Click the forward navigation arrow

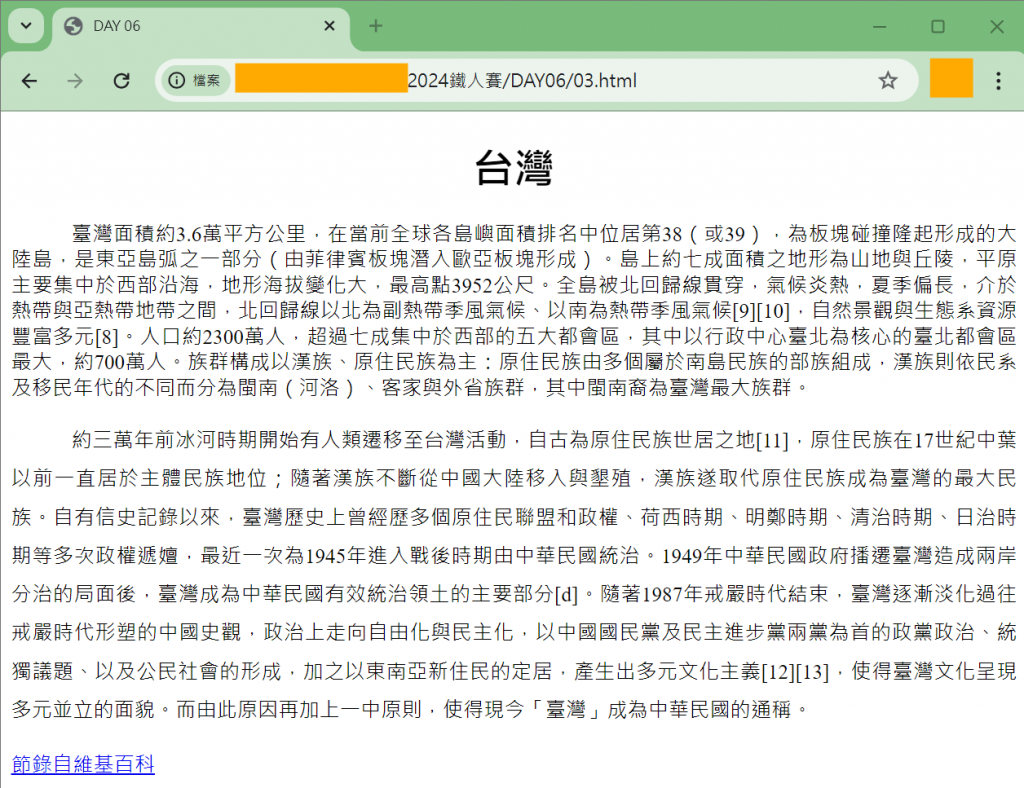(75, 80)
